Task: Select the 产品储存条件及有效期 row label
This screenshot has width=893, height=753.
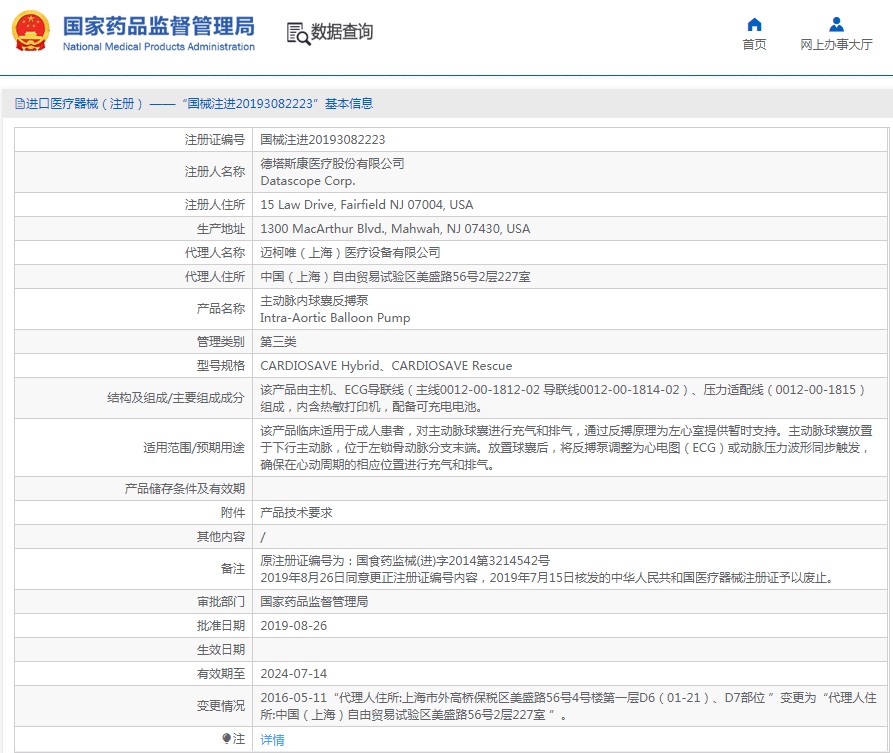Action: (185, 488)
